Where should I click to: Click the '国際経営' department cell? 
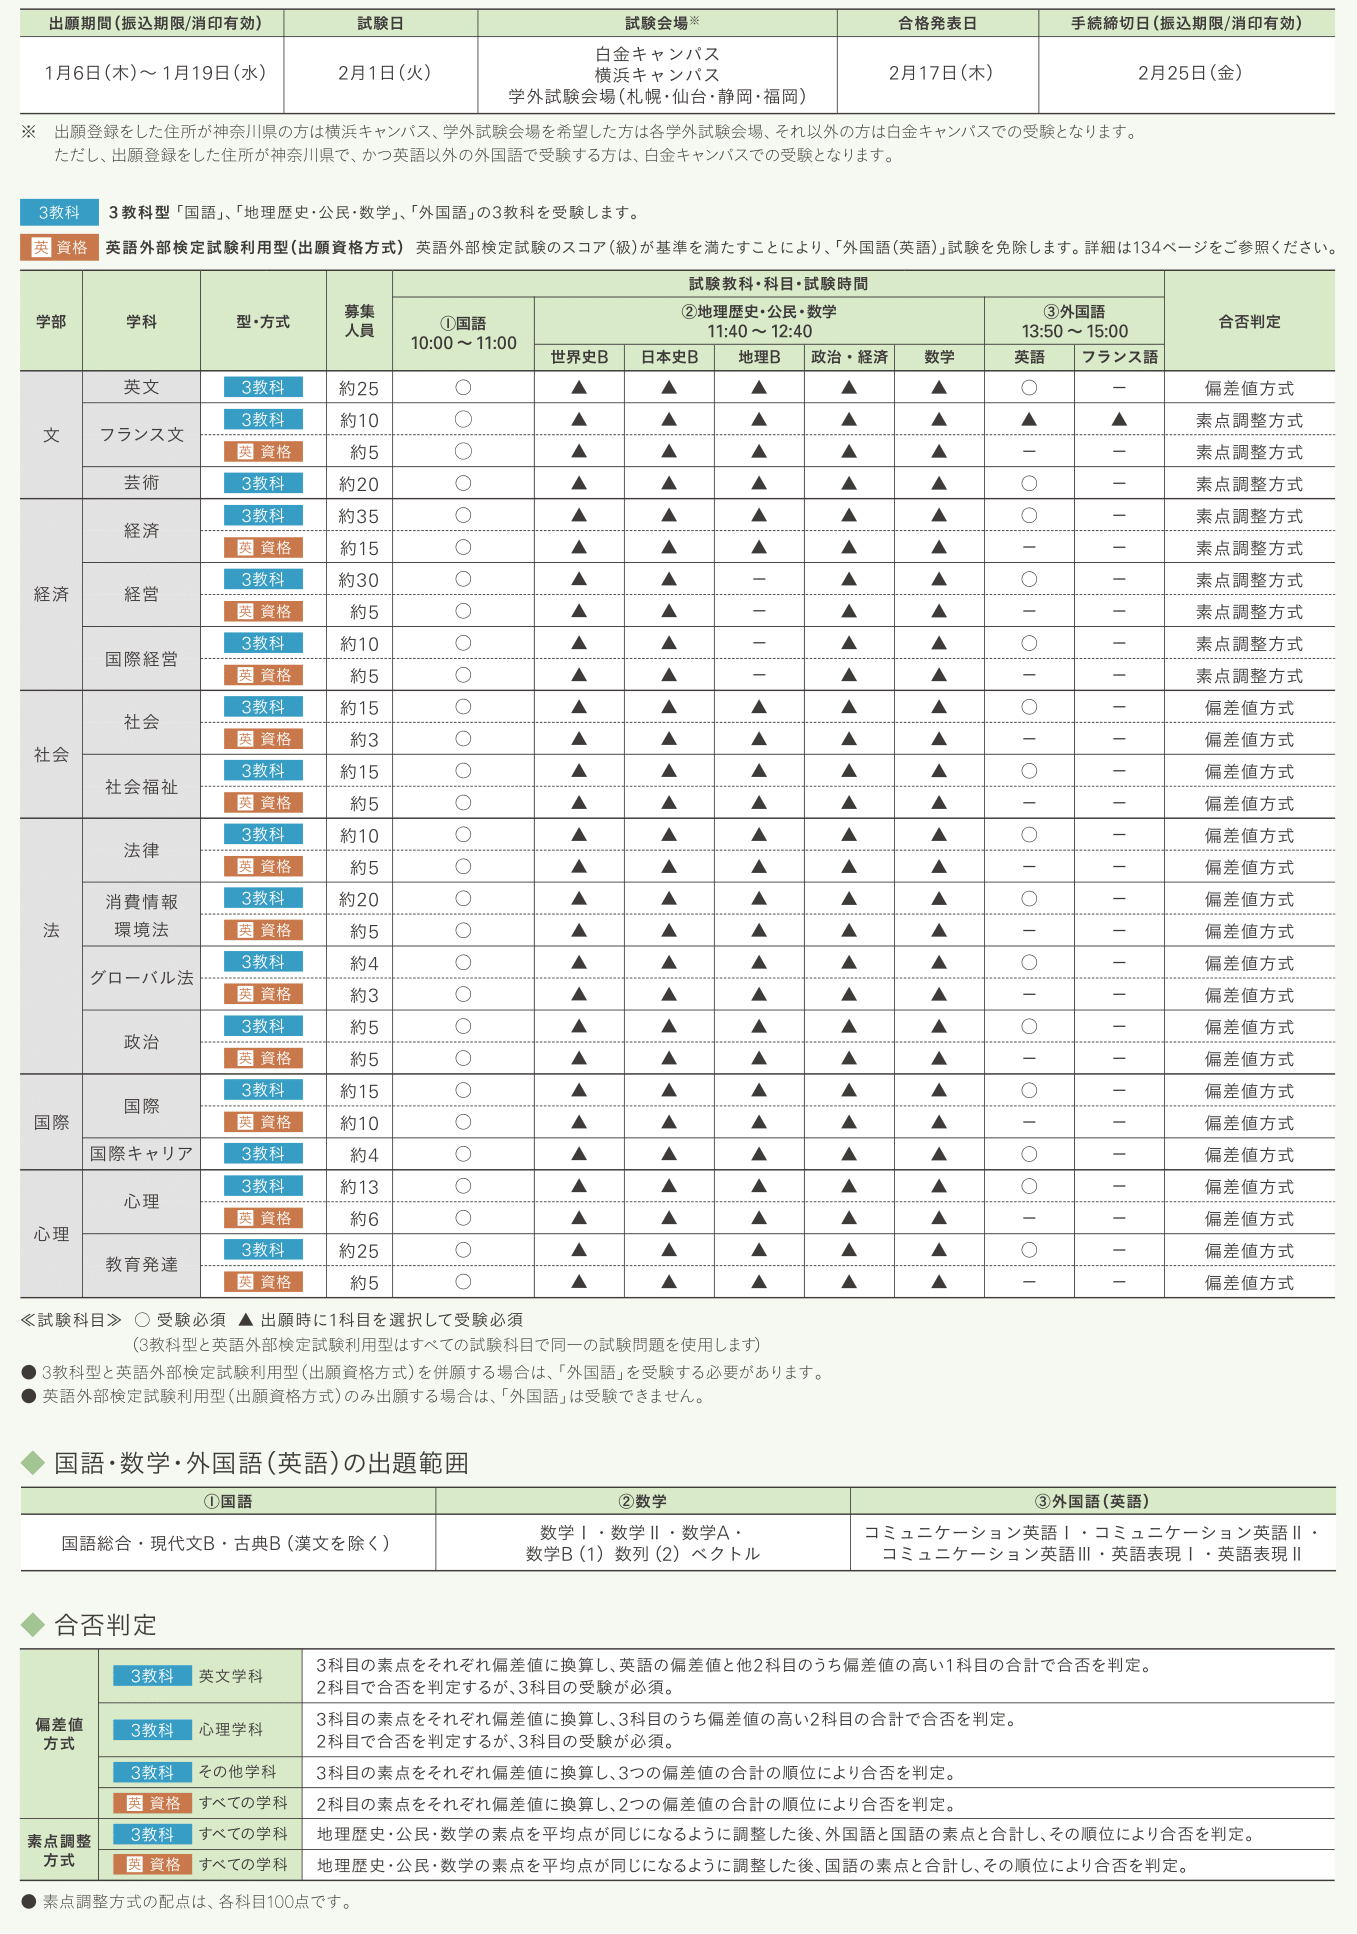(x=141, y=659)
